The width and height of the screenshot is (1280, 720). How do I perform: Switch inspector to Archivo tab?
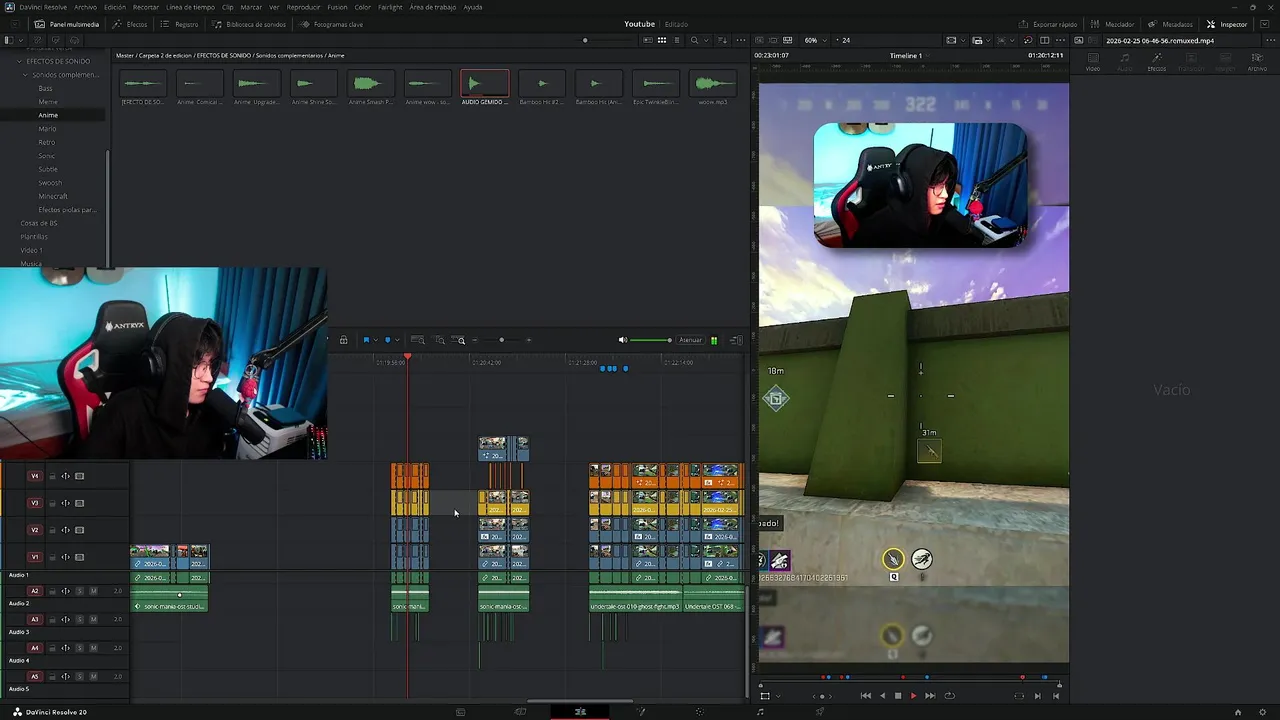click(1257, 62)
